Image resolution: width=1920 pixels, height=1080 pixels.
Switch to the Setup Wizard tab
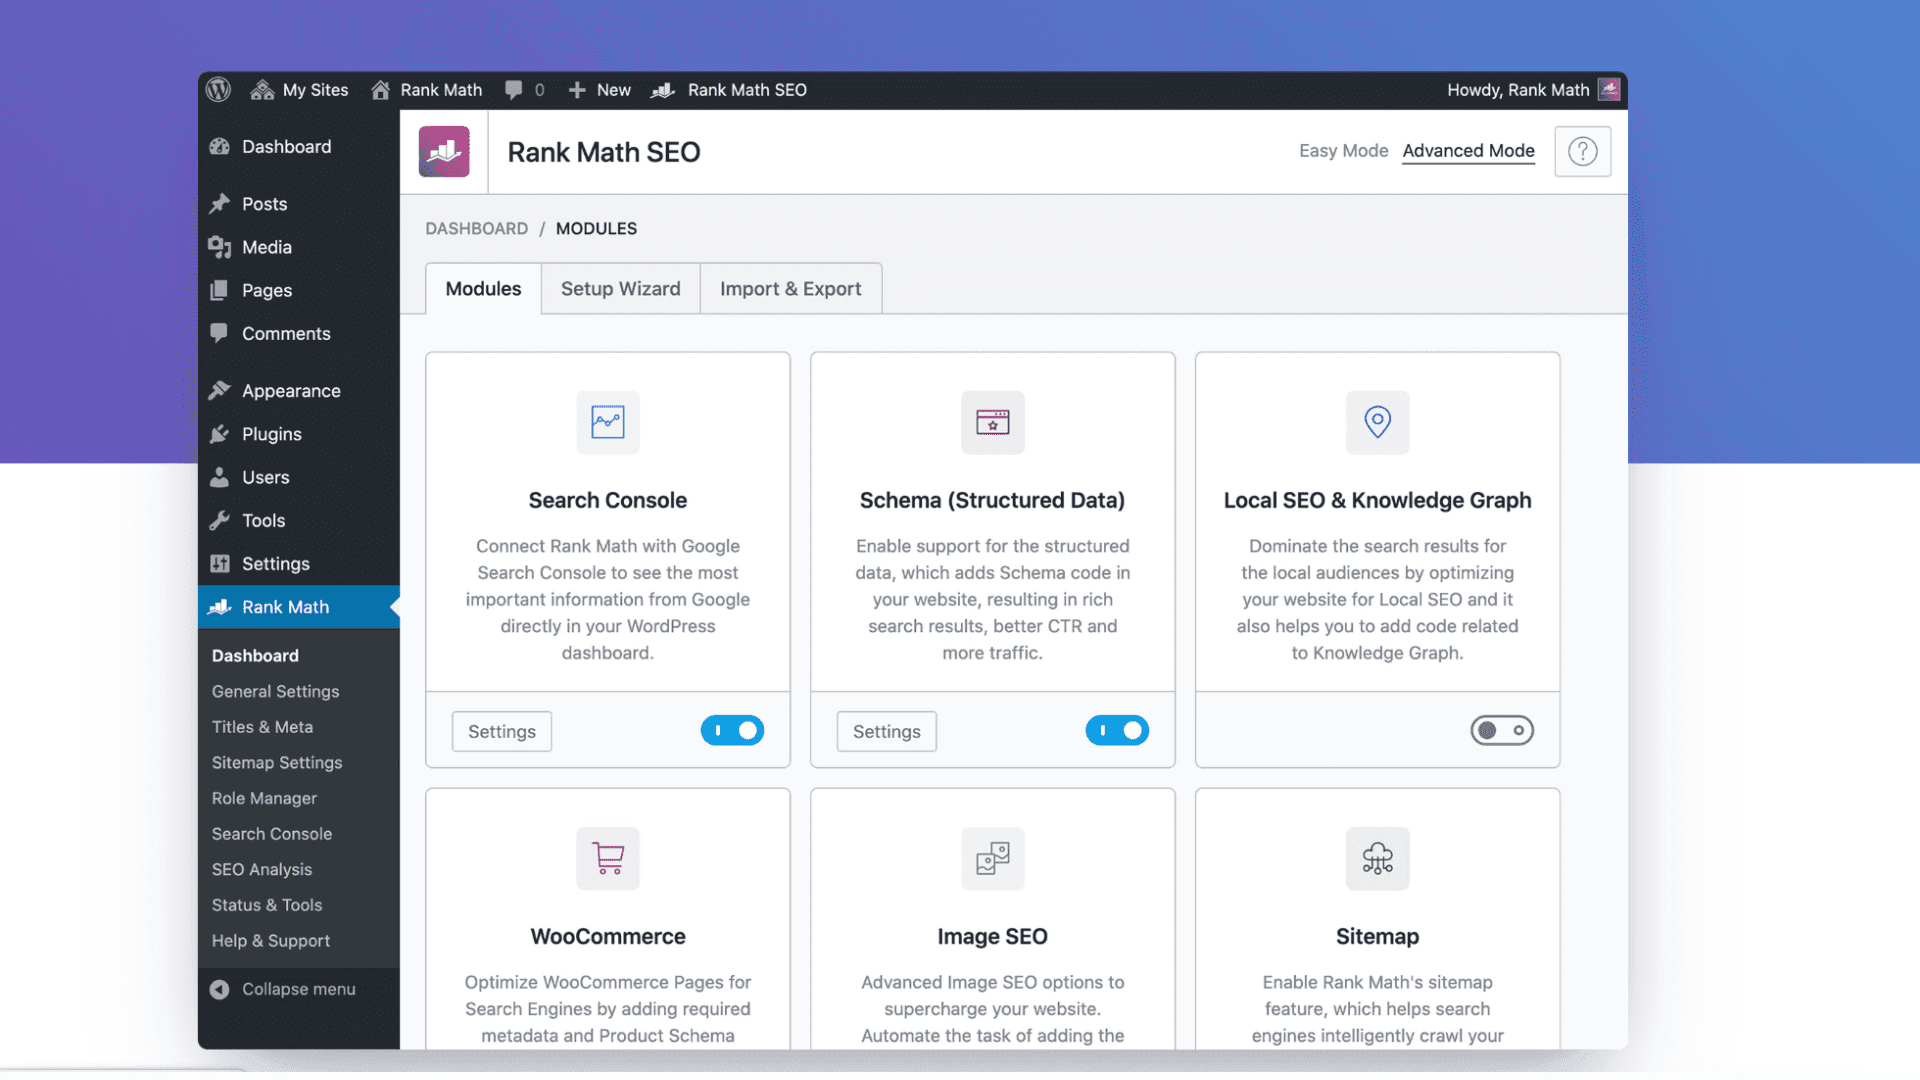(x=620, y=289)
